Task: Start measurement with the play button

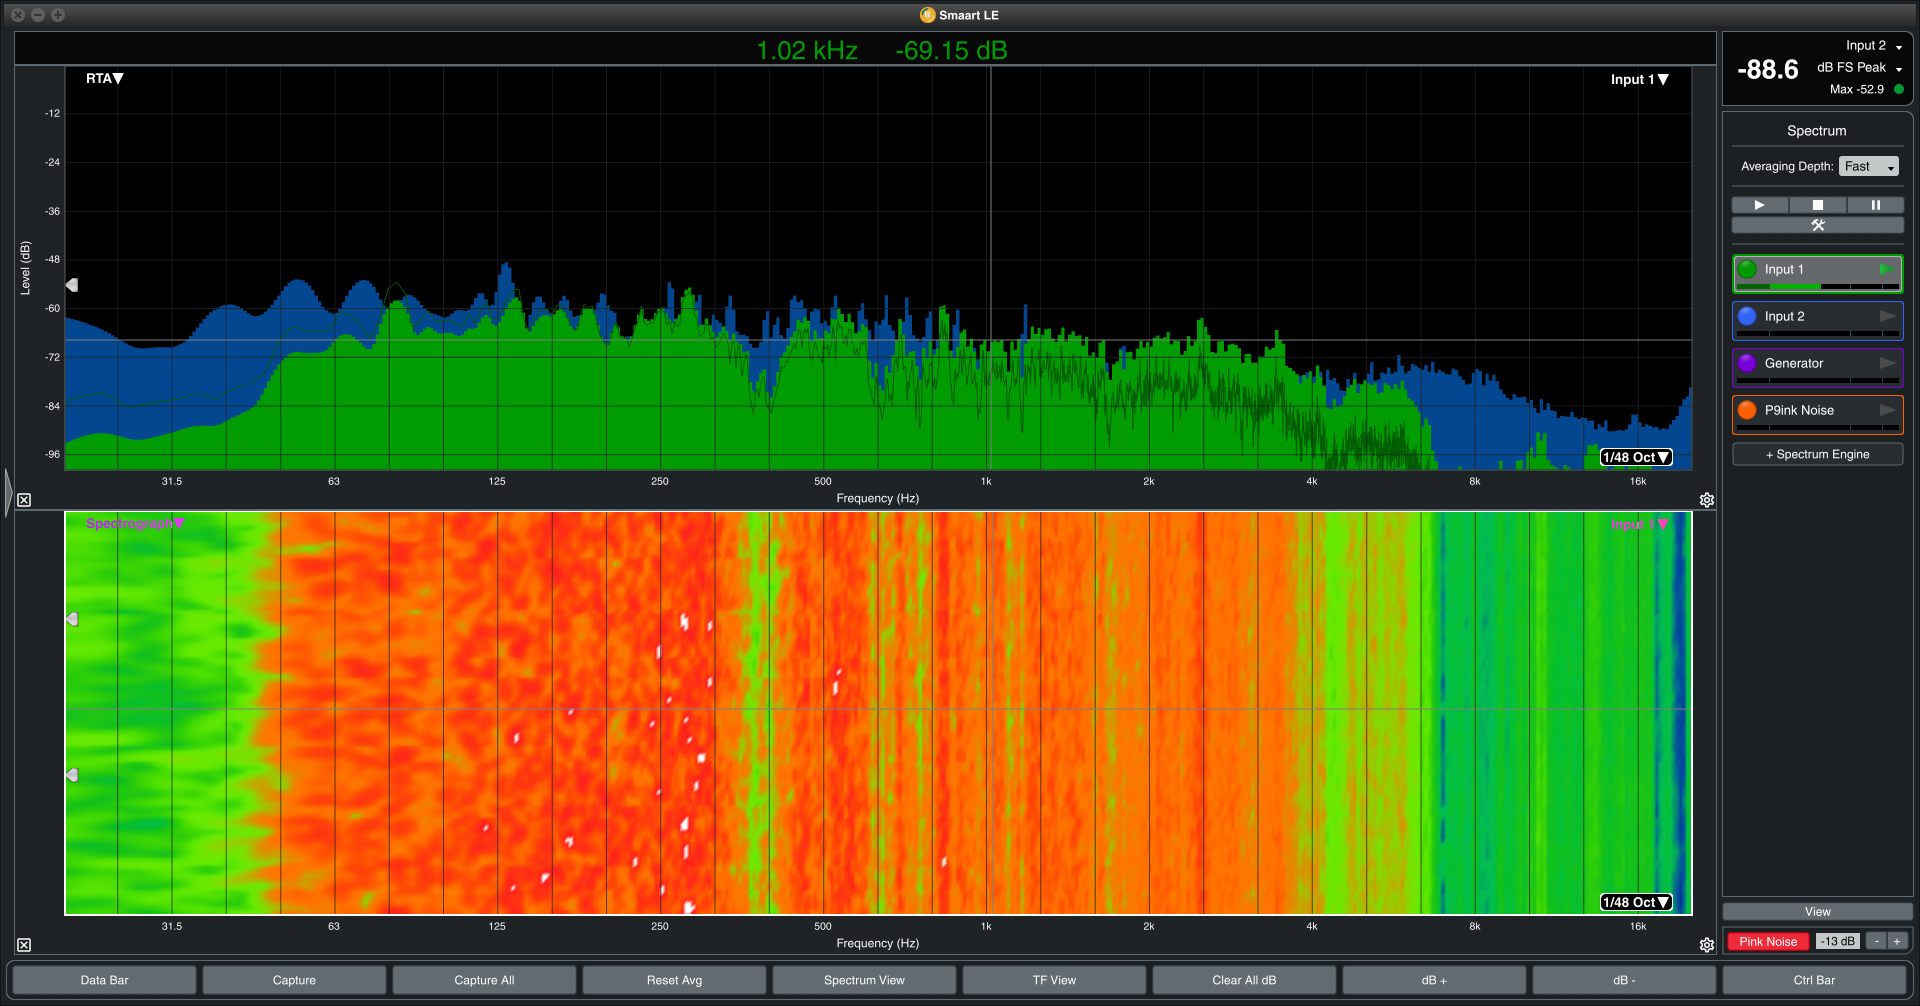Action: point(1760,205)
